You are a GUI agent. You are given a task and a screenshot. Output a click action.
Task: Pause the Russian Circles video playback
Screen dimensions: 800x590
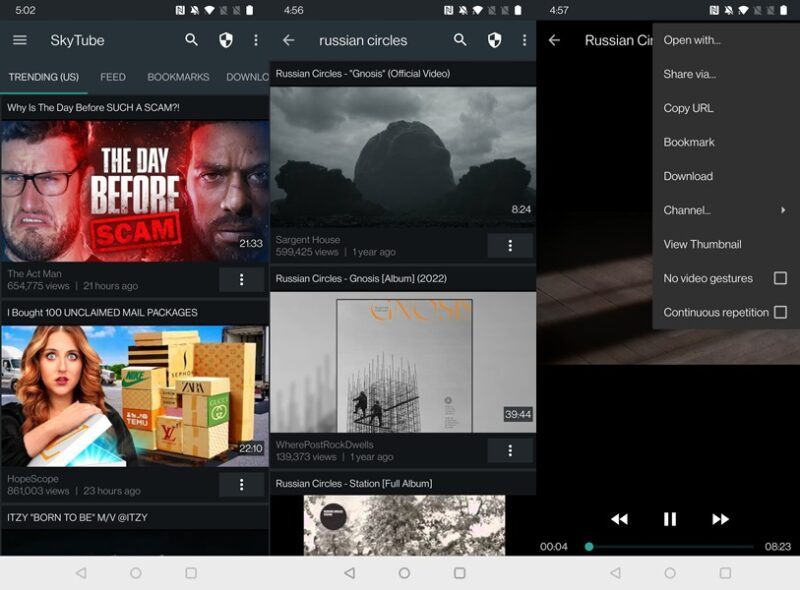pos(669,519)
